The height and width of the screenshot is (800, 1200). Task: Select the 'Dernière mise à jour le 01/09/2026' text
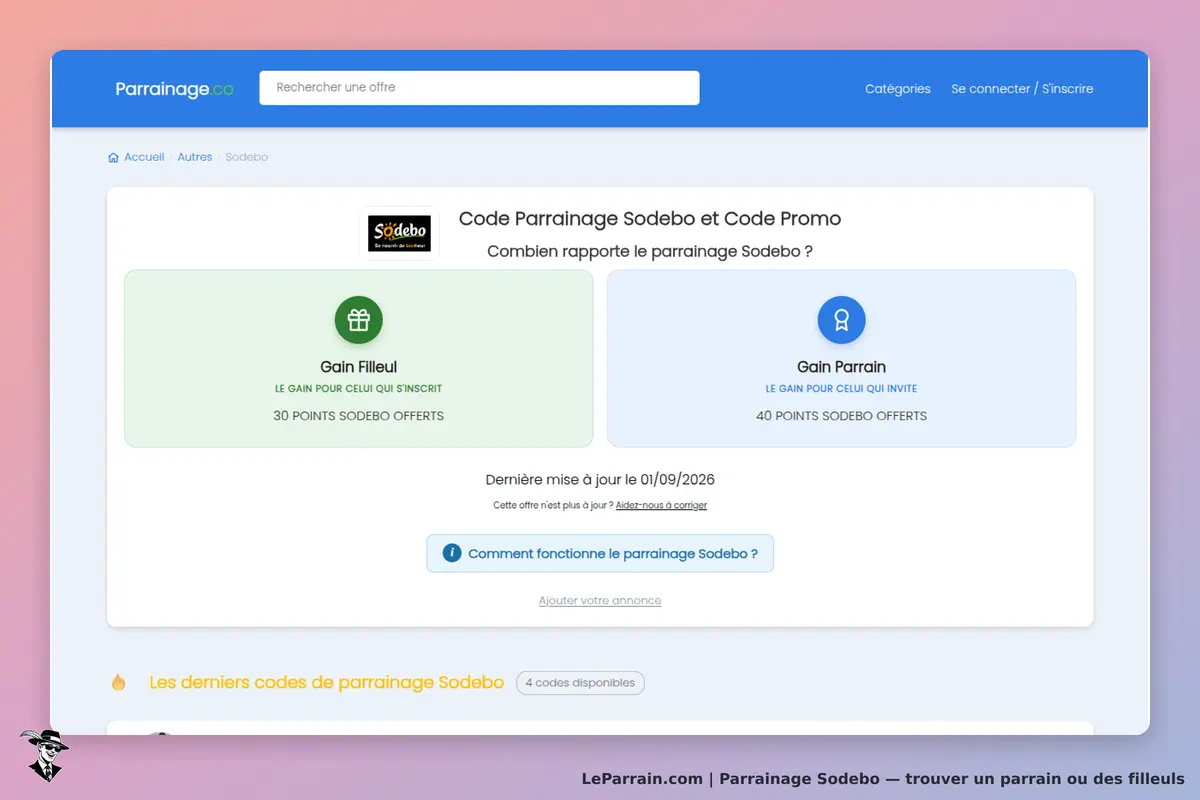(x=600, y=480)
